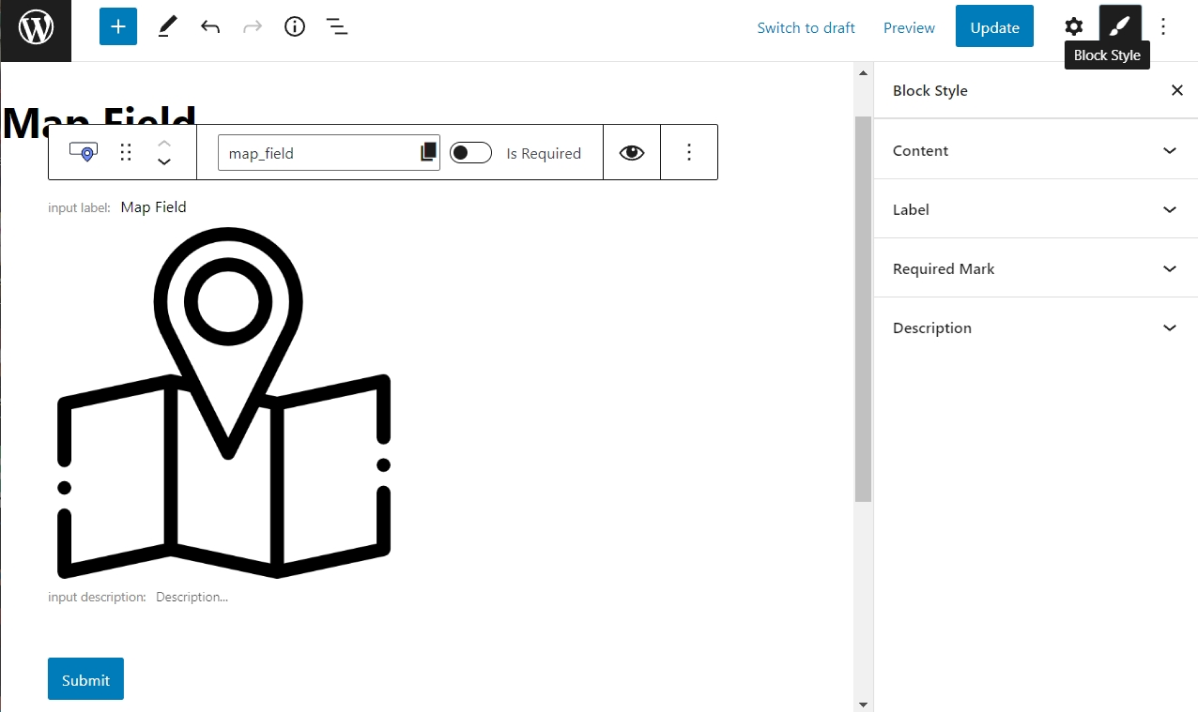Expand the Content panel
Viewport: 1200px width, 712px height.
(x=1035, y=150)
